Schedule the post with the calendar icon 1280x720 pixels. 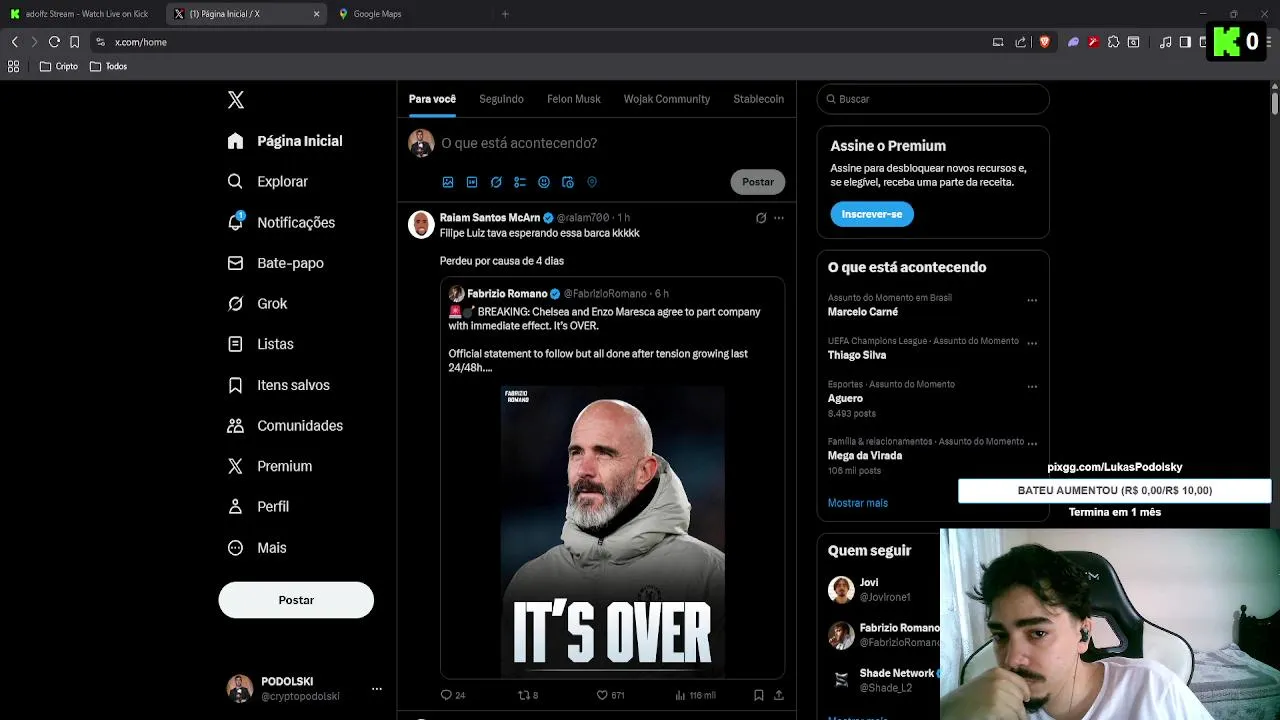point(568,182)
